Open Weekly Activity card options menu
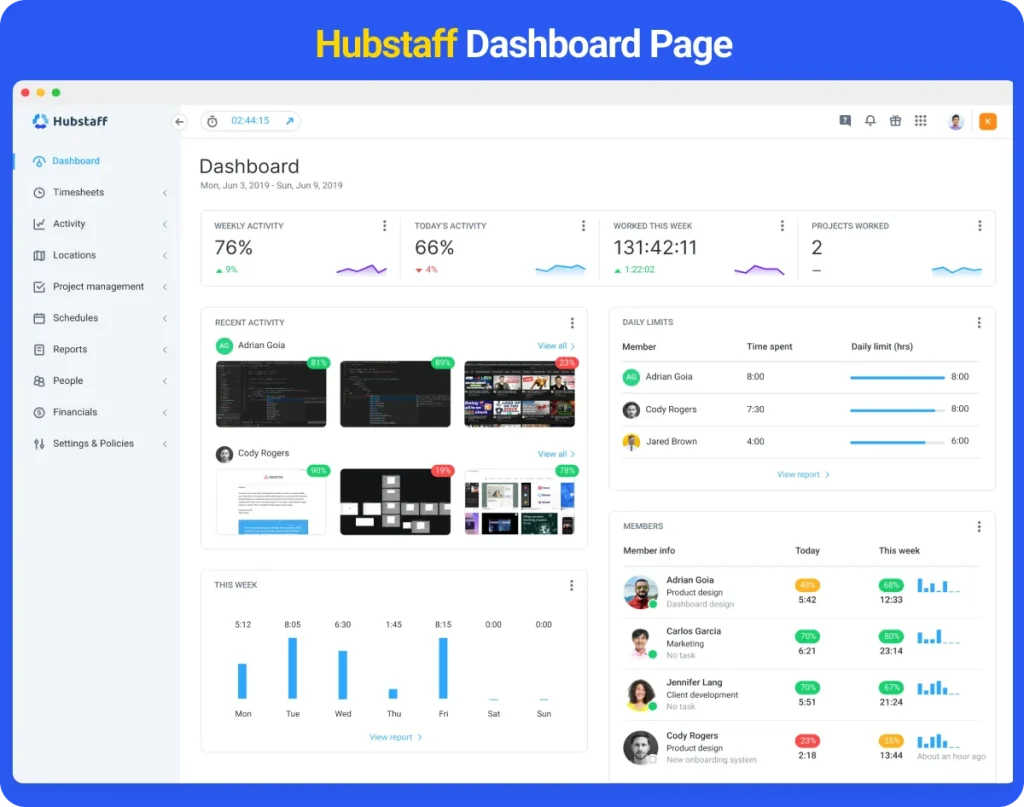The width and height of the screenshot is (1024, 807). pos(384,225)
